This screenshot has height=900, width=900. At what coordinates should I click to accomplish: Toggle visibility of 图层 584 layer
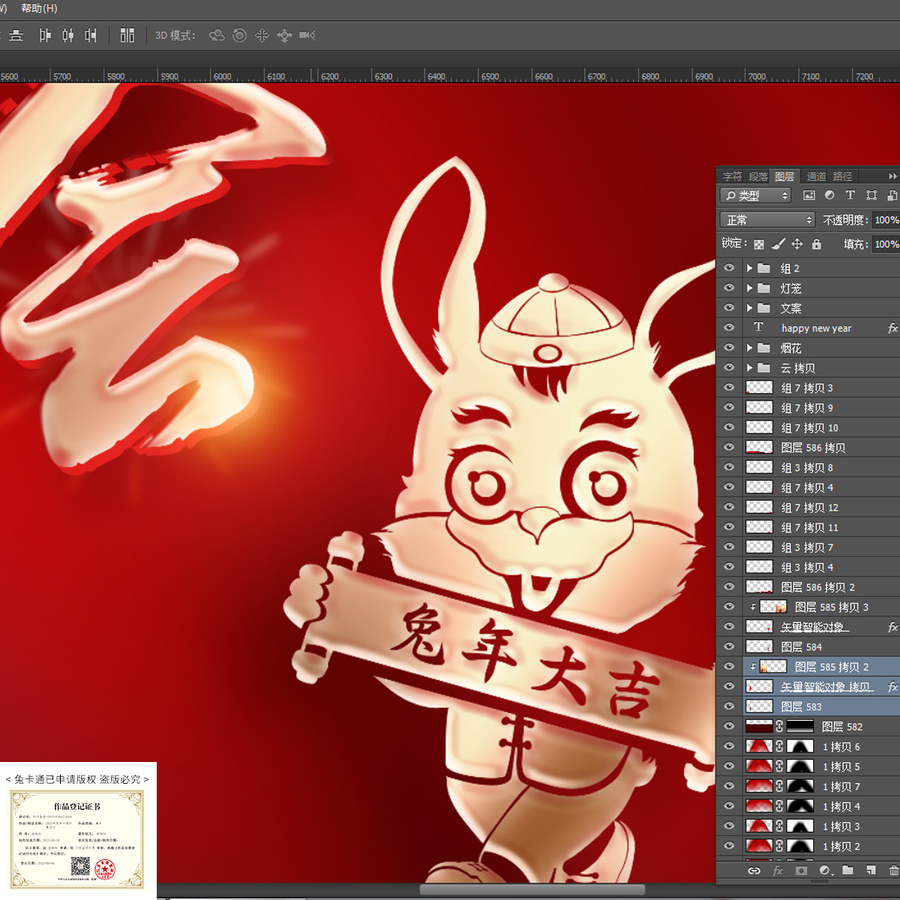pyautogui.click(x=729, y=647)
